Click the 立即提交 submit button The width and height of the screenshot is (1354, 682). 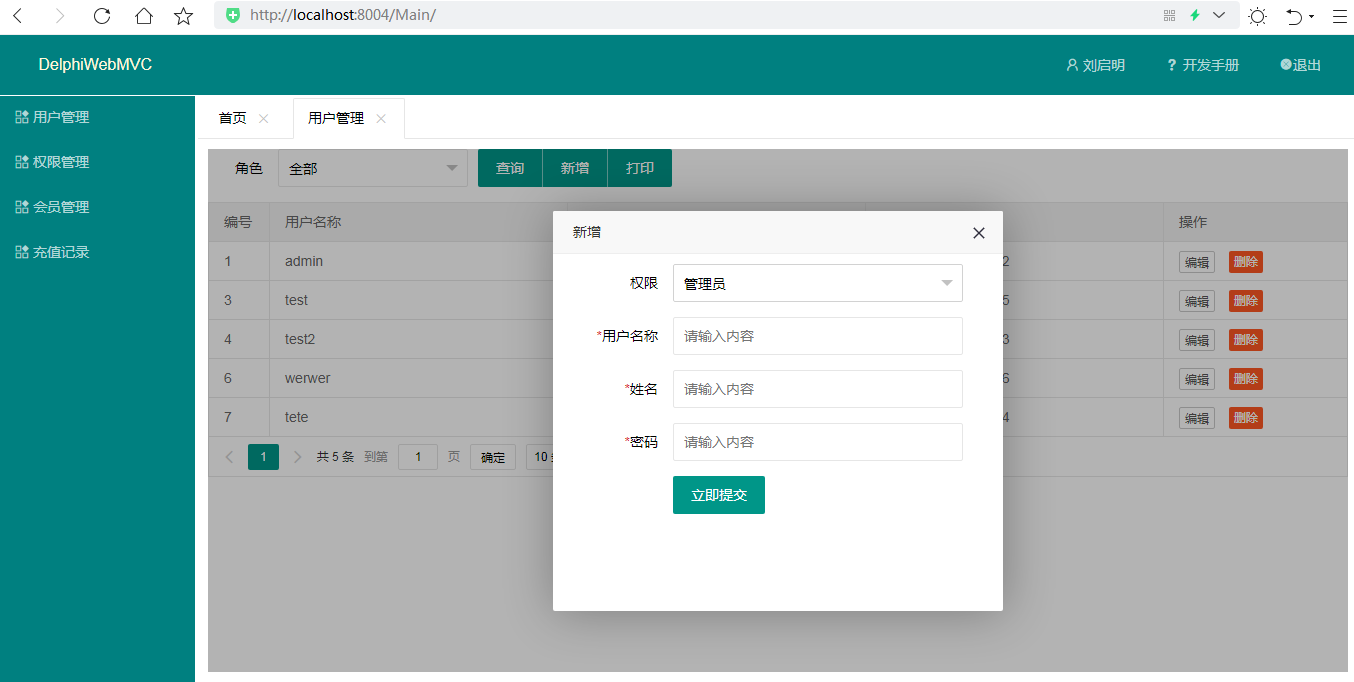coord(718,495)
